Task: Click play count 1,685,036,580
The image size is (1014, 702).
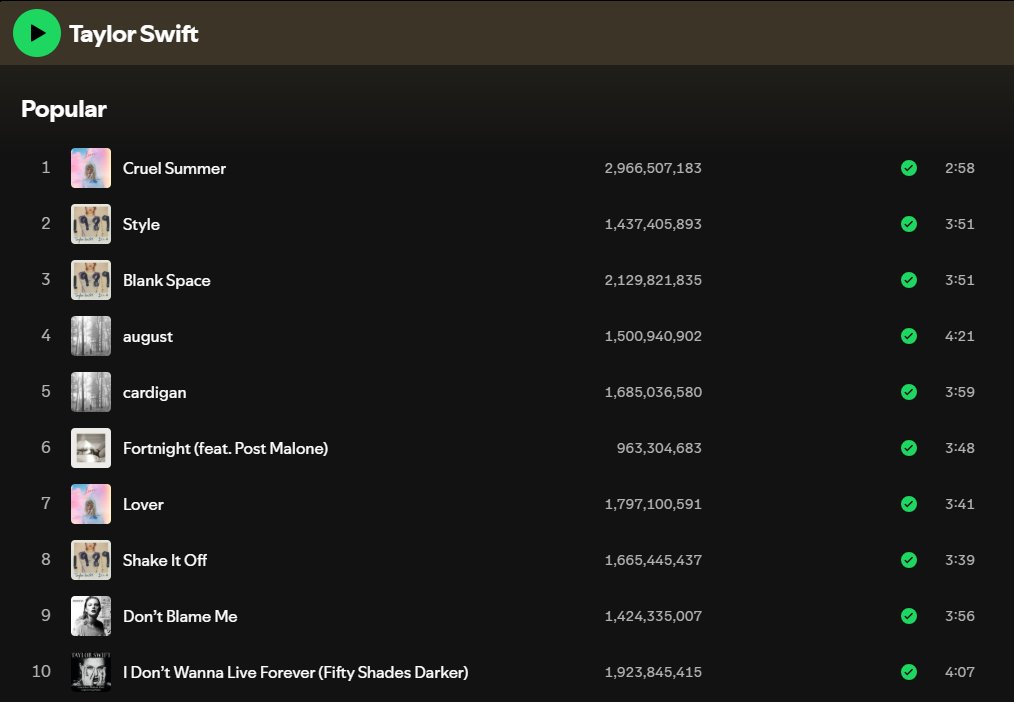Action: pos(653,392)
